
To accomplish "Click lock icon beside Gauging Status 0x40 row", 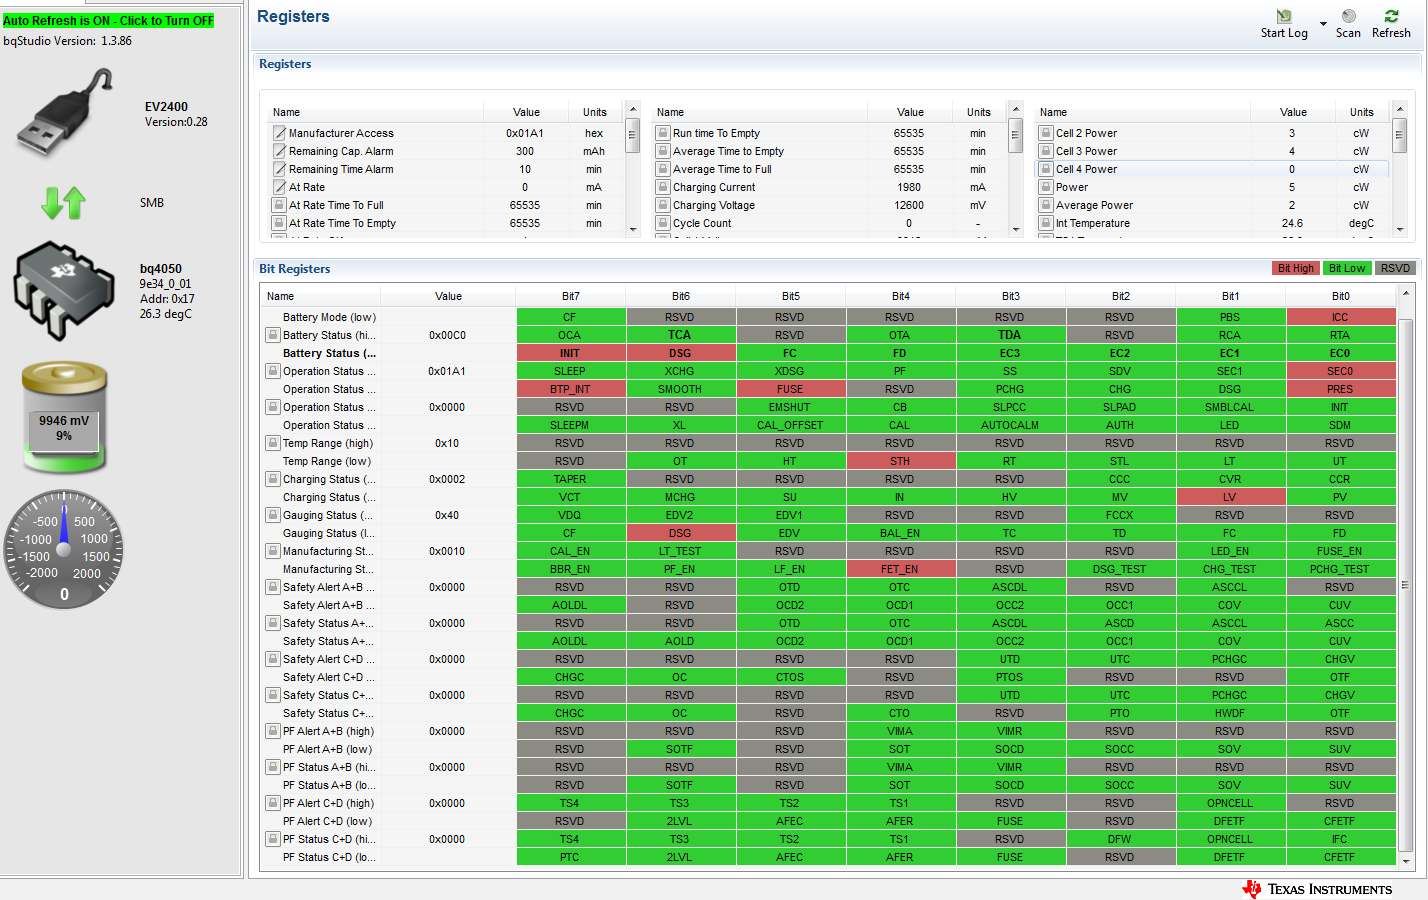I will 273,515.
